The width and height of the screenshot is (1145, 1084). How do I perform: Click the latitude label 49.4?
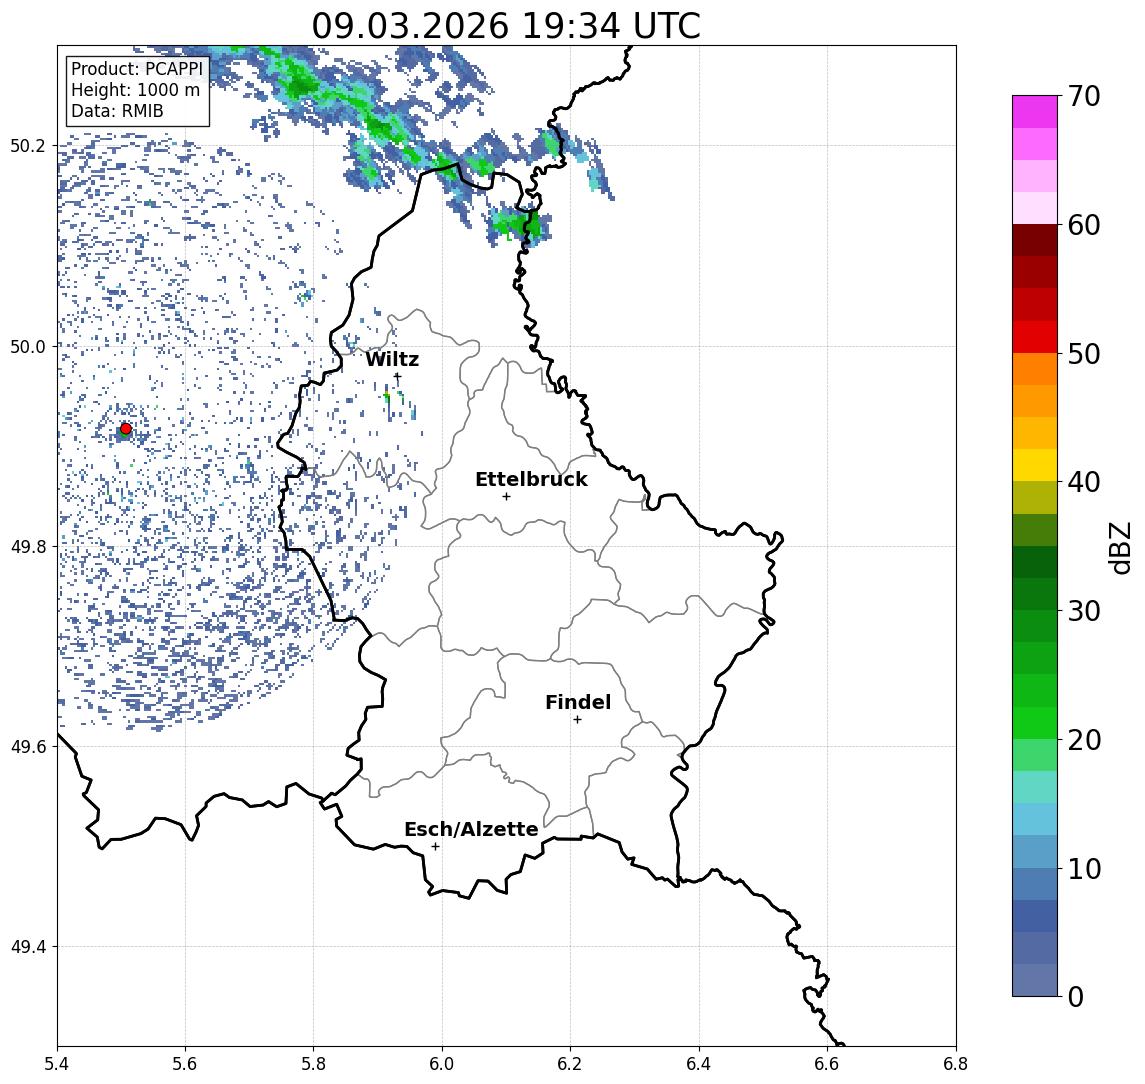(x=28, y=947)
